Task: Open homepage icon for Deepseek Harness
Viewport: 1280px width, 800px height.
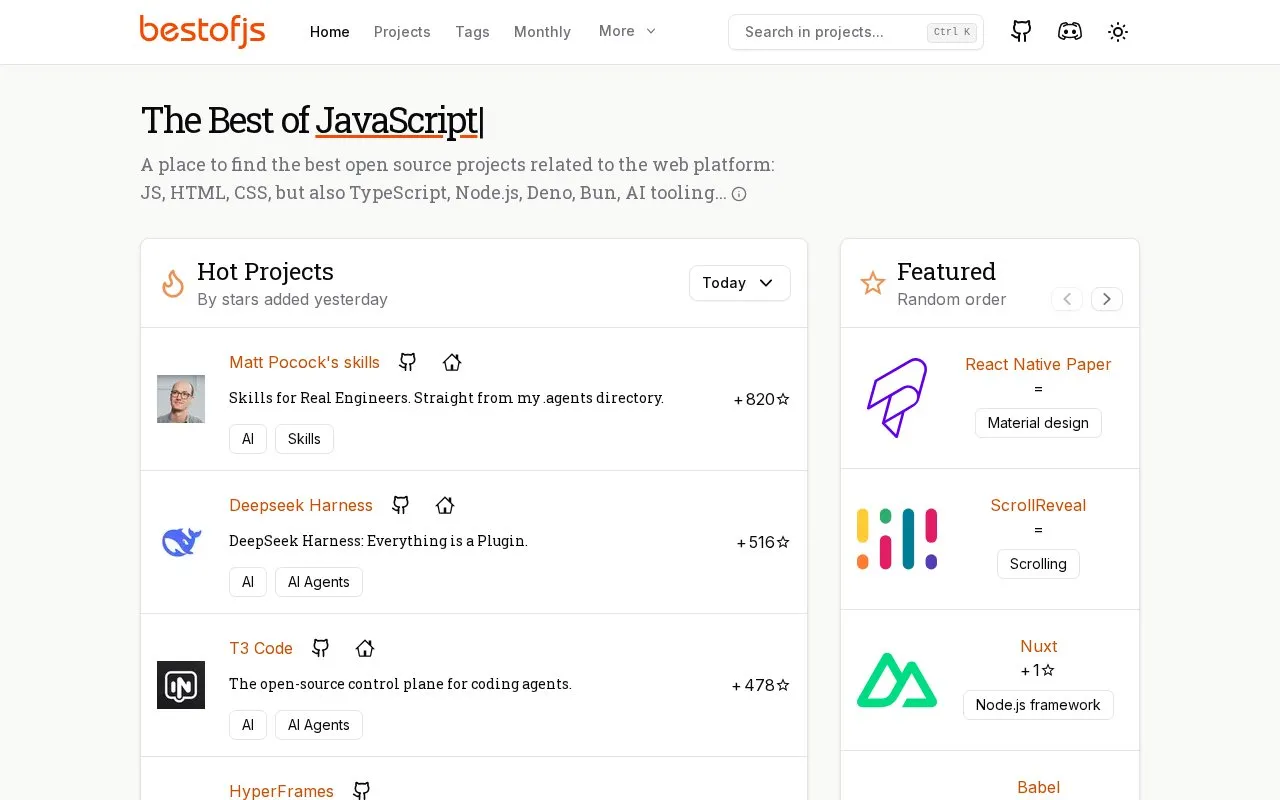Action: coord(445,505)
